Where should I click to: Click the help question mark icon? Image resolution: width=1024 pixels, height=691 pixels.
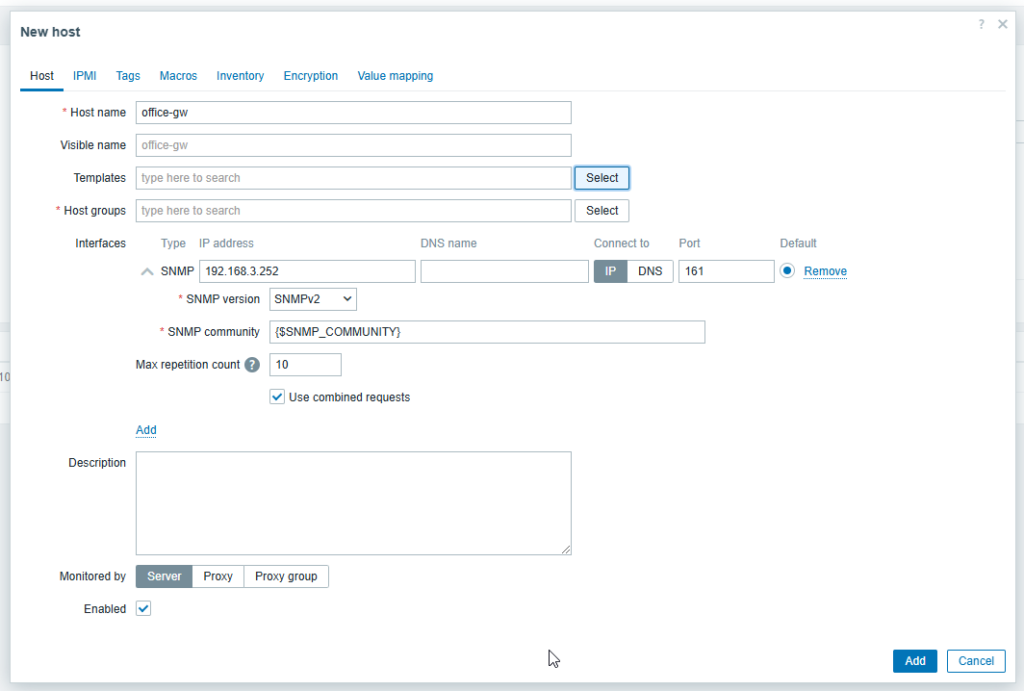click(981, 24)
